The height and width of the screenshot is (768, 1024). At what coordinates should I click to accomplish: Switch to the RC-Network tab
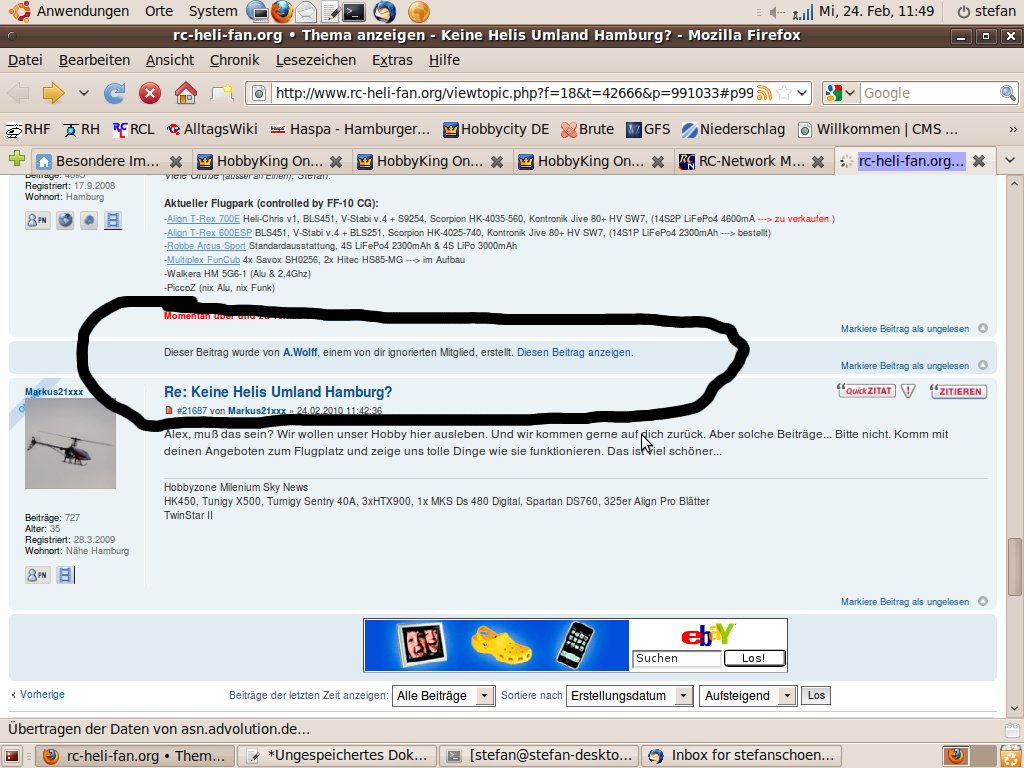coord(752,161)
